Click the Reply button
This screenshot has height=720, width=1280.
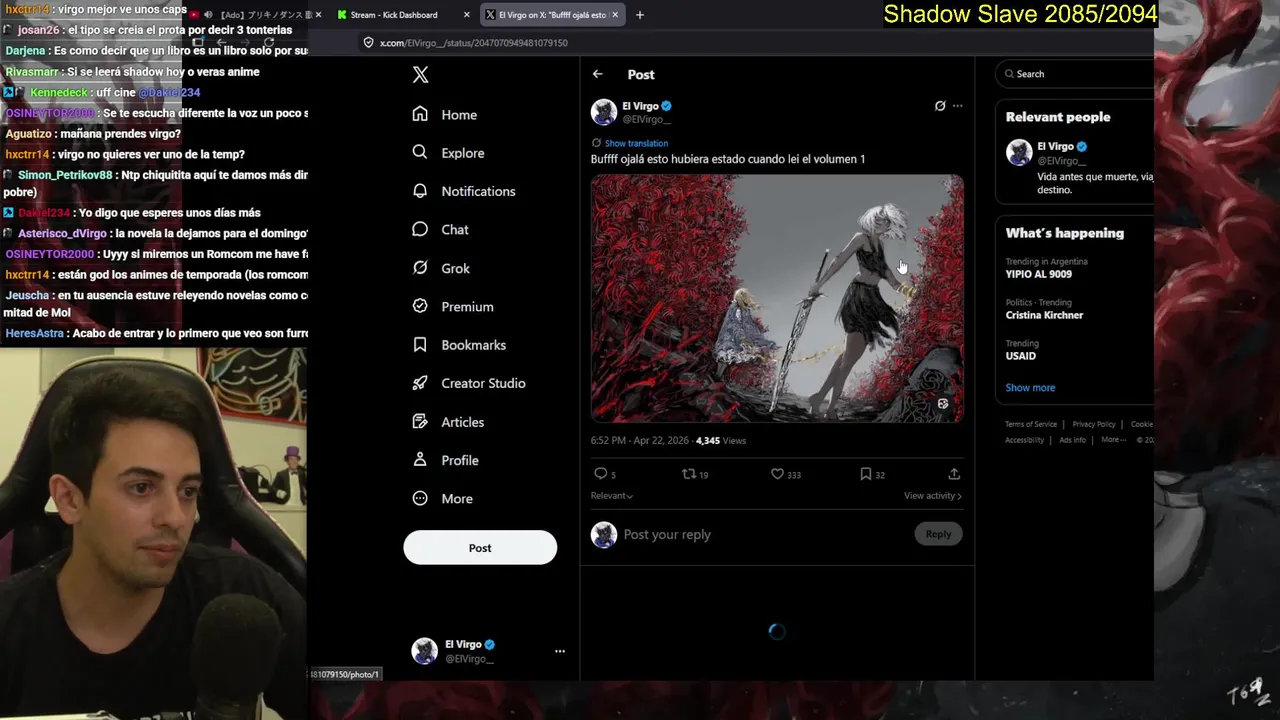click(x=938, y=534)
